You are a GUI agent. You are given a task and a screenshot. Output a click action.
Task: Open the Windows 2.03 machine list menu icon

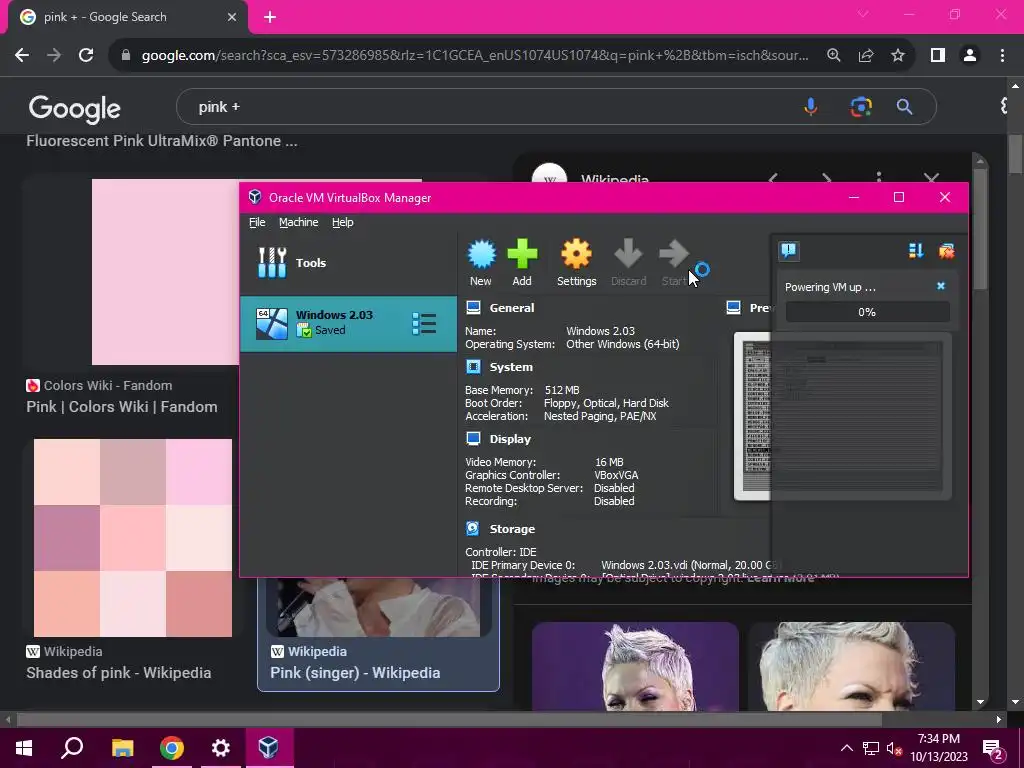(424, 324)
